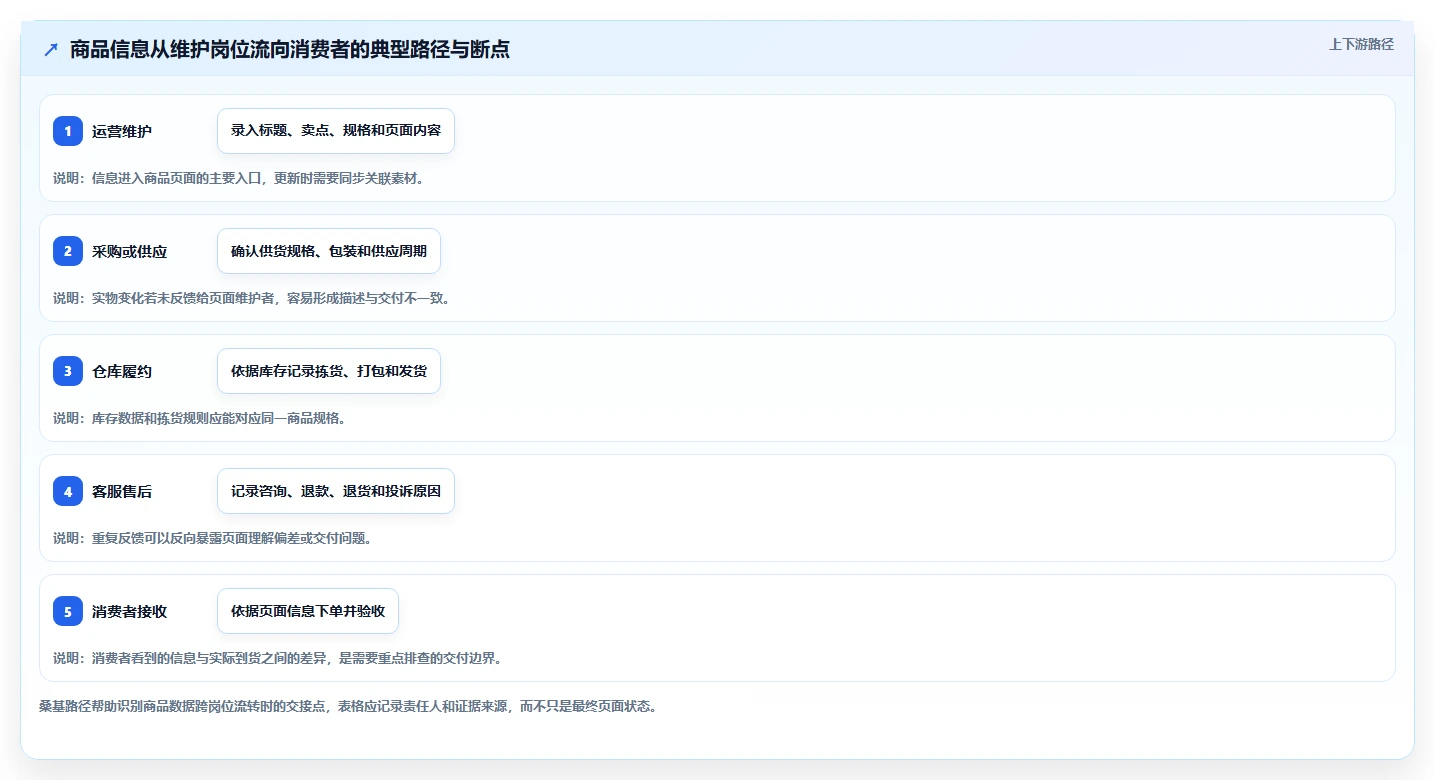1435x780 pixels.
Task: Click step number badge 4 for 客服售后
Action: click(x=68, y=491)
